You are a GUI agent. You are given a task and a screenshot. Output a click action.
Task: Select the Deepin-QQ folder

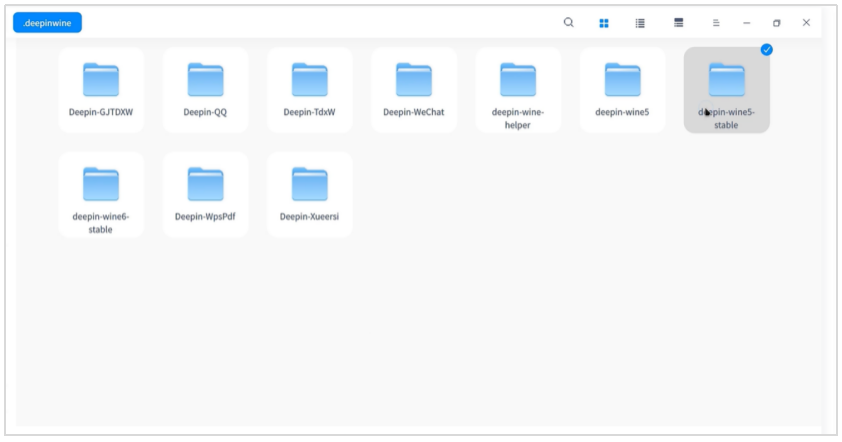point(205,81)
